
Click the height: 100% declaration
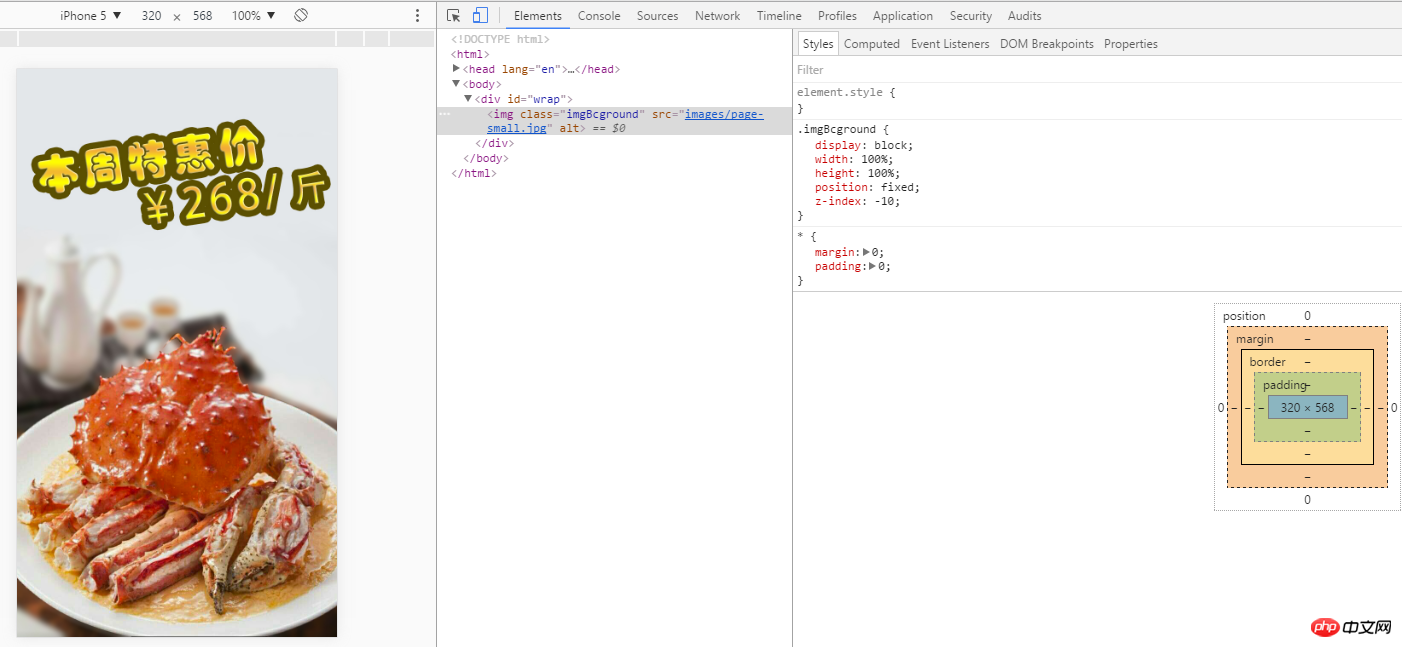tap(857, 173)
